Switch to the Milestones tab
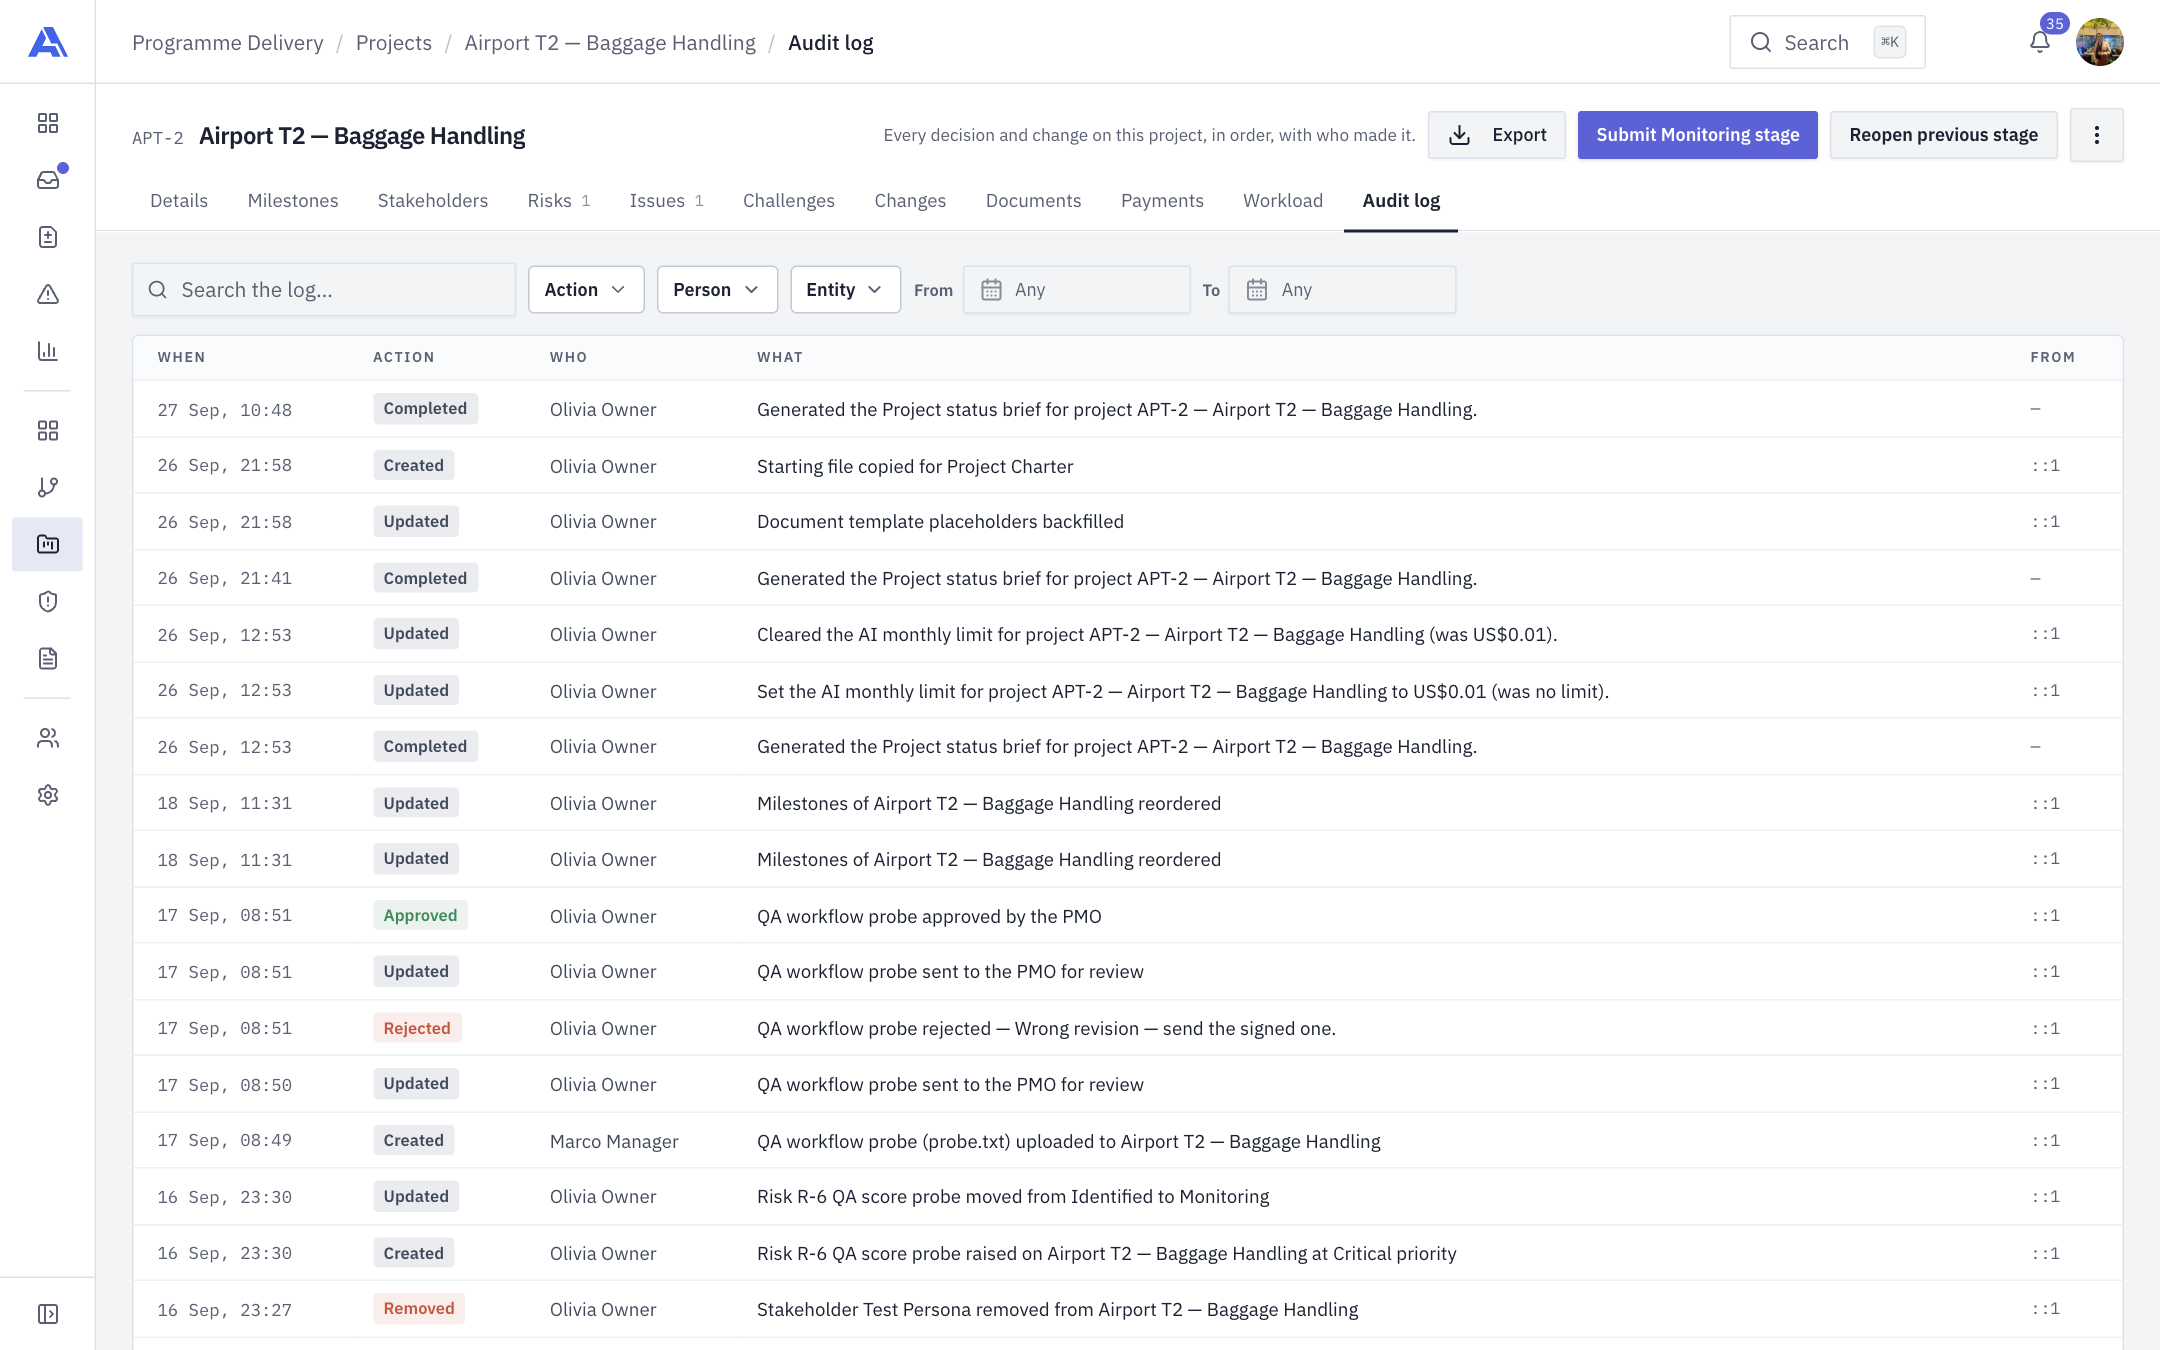 [x=293, y=201]
